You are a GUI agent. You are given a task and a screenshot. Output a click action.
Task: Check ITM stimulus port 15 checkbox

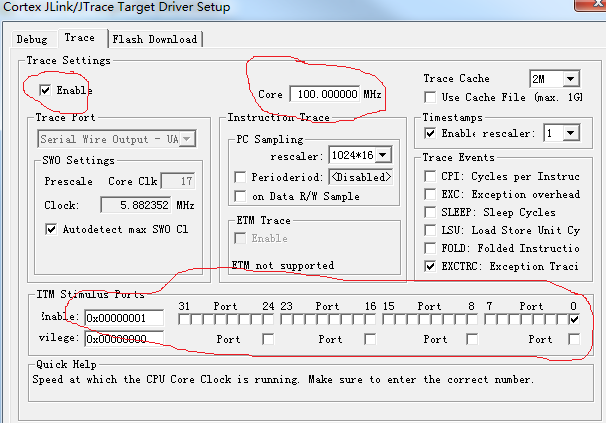(x=388, y=319)
